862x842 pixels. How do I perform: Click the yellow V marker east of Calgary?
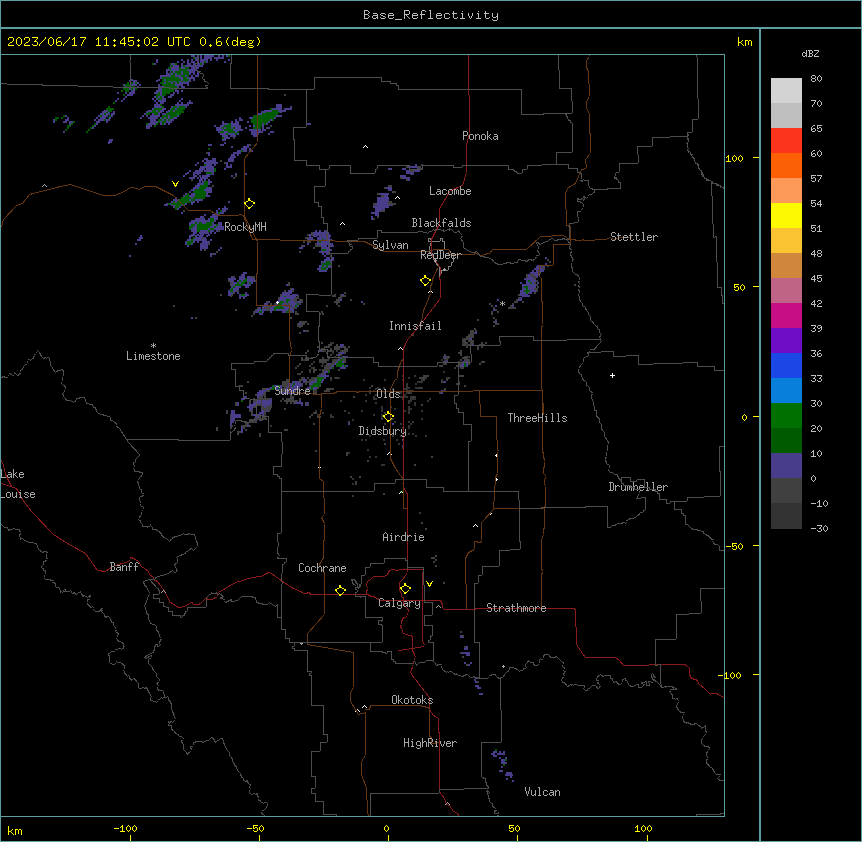(x=429, y=584)
